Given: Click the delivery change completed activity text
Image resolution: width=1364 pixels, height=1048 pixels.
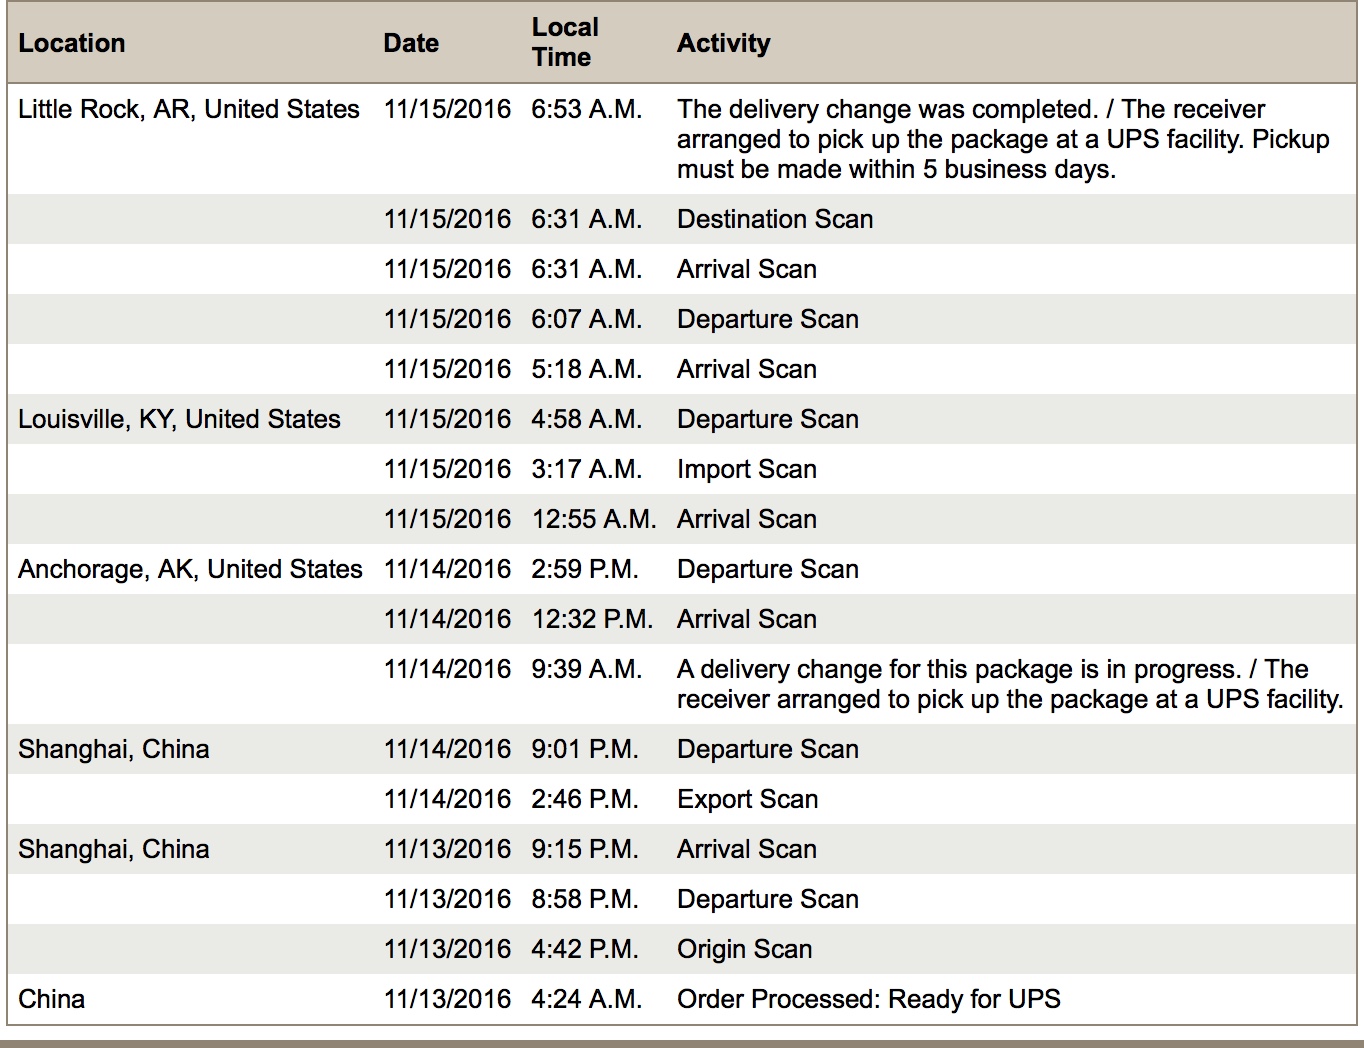Looking at the screenshot, I should tap(1003, 139).
